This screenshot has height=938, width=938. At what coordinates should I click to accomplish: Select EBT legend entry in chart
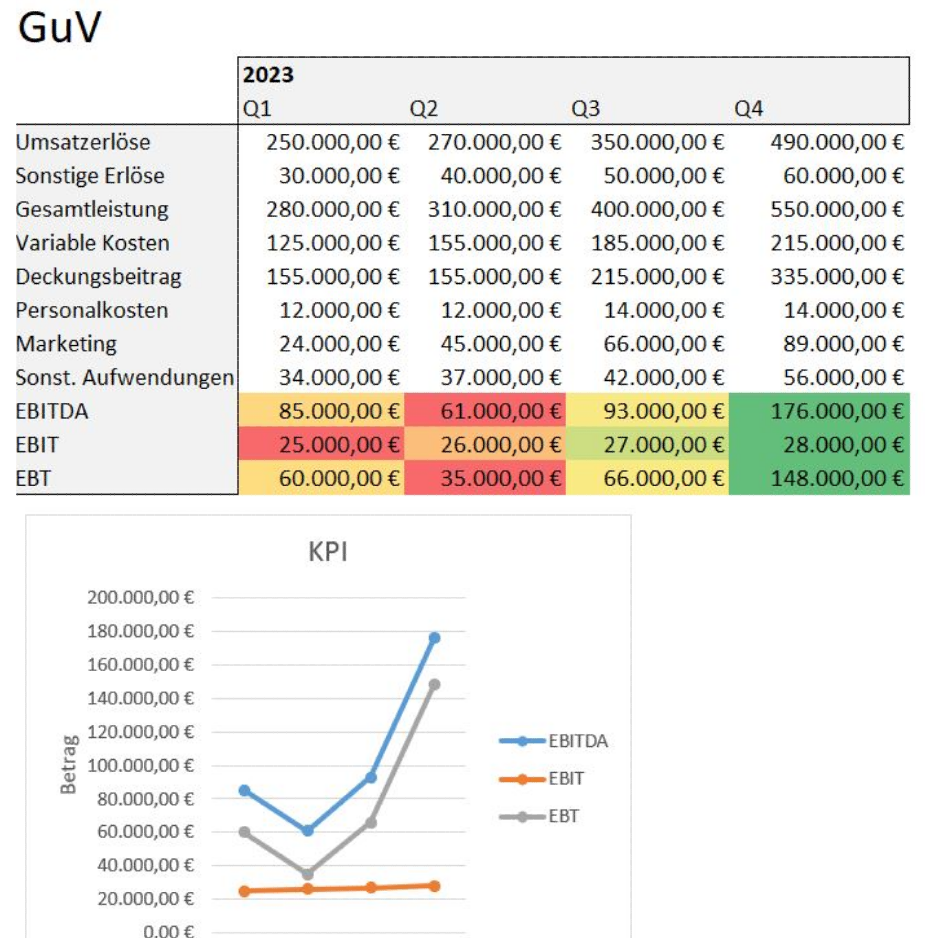click(x=539, y=817)
